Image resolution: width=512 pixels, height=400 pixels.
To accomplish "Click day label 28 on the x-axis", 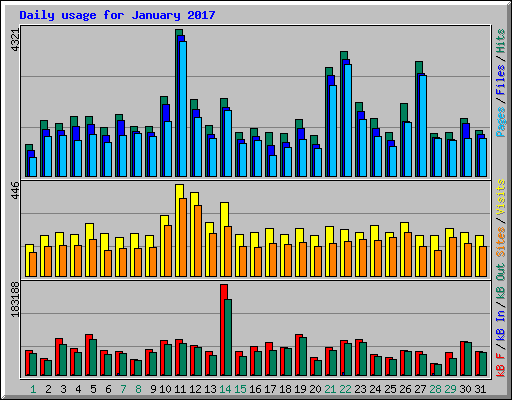I will coord(435,389).
